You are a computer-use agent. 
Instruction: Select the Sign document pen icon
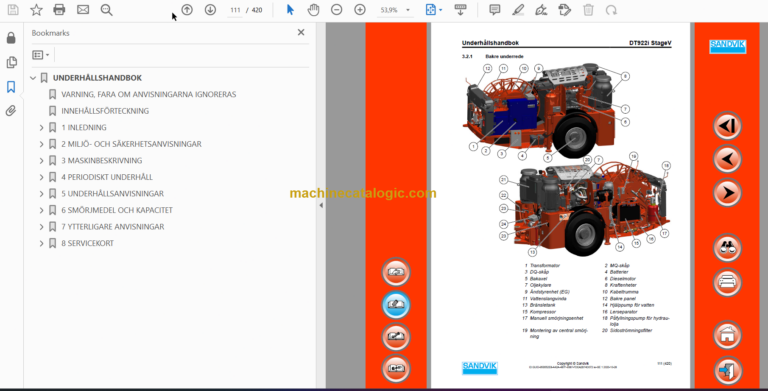tap(541, 10)
